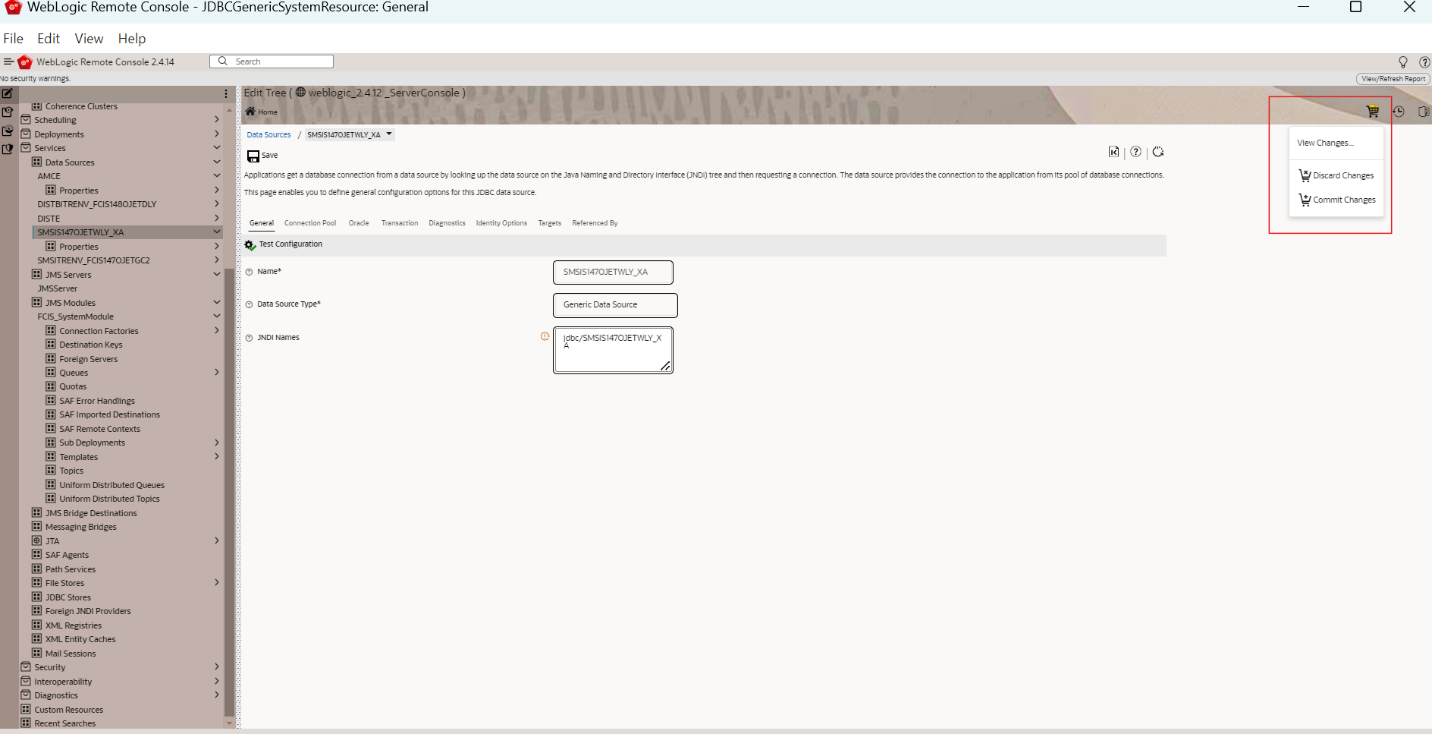Toggle the hamburger navigation menu icon
Viewport: 1432px width, 734px height.
pos(8,62)
